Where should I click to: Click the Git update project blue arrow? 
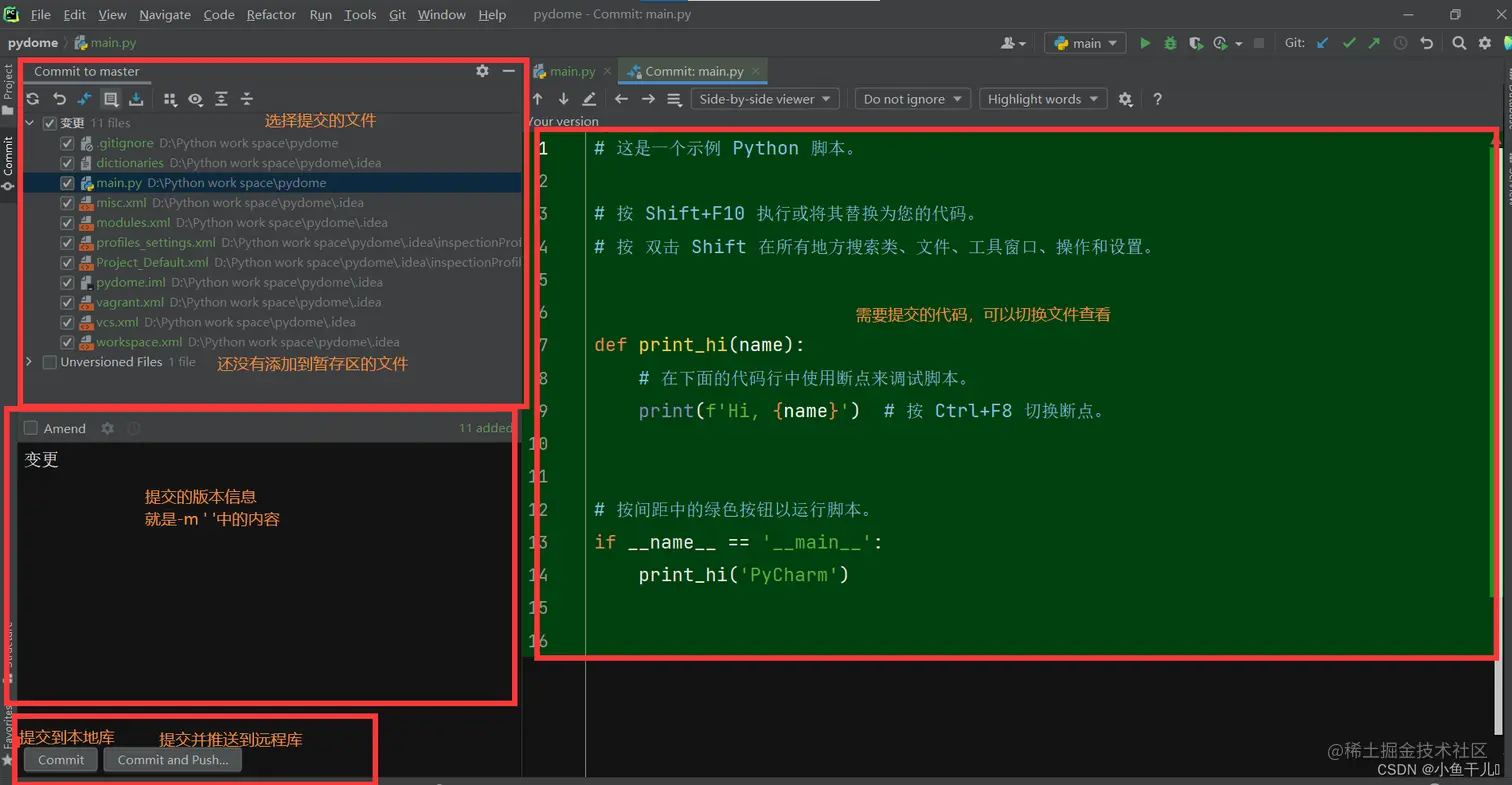click(1323, 43)
